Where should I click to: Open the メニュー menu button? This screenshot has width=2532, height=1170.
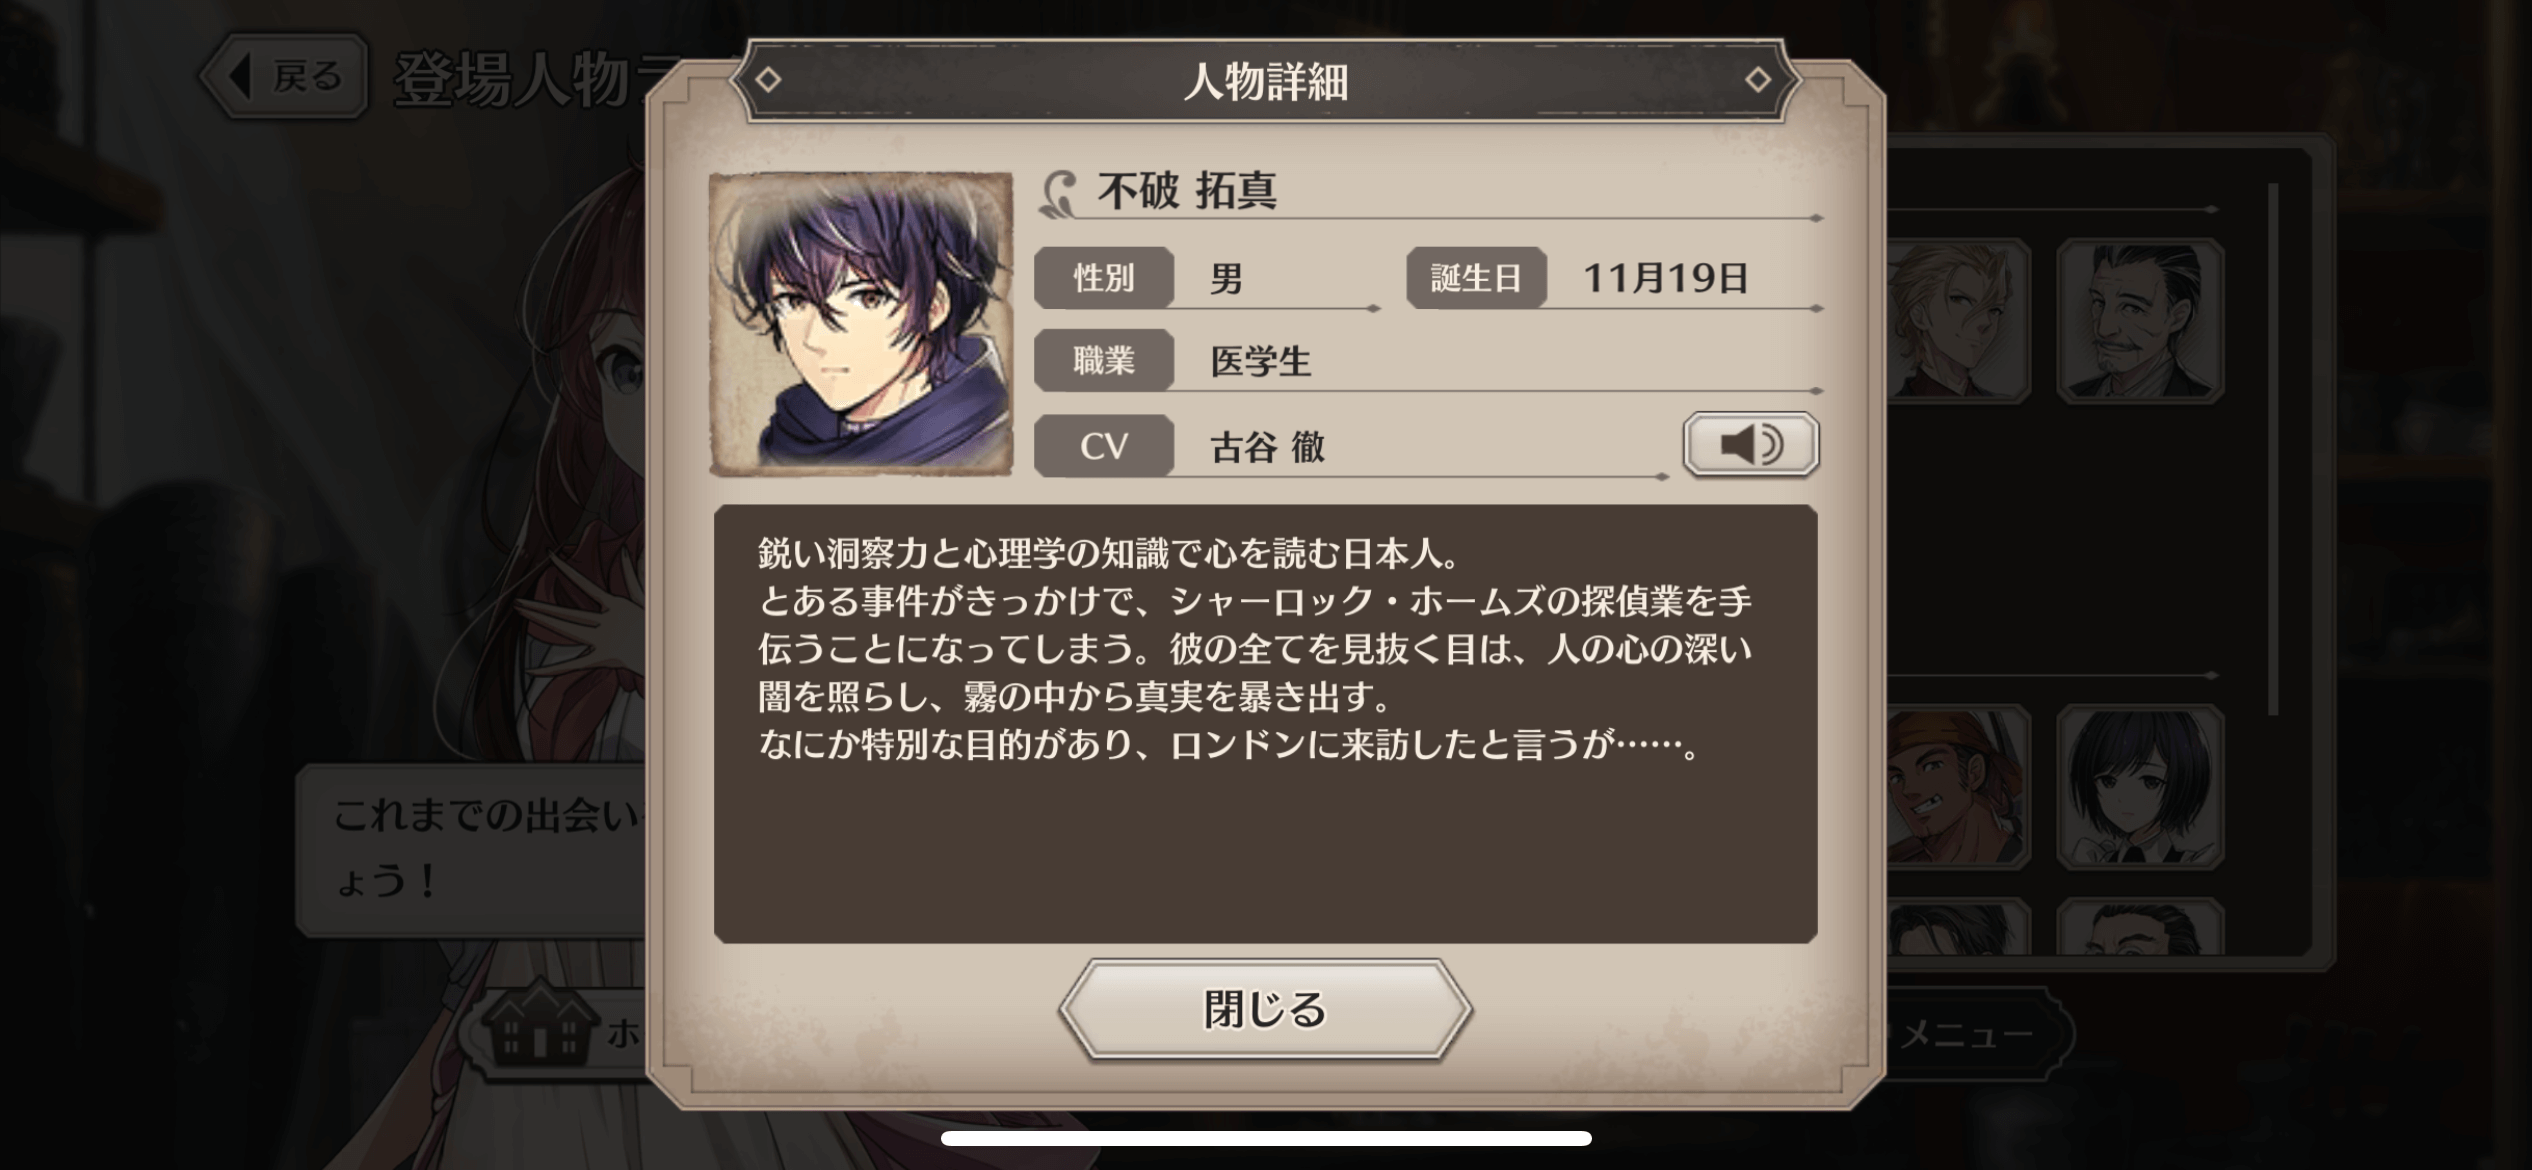tap(1967, 1033)
